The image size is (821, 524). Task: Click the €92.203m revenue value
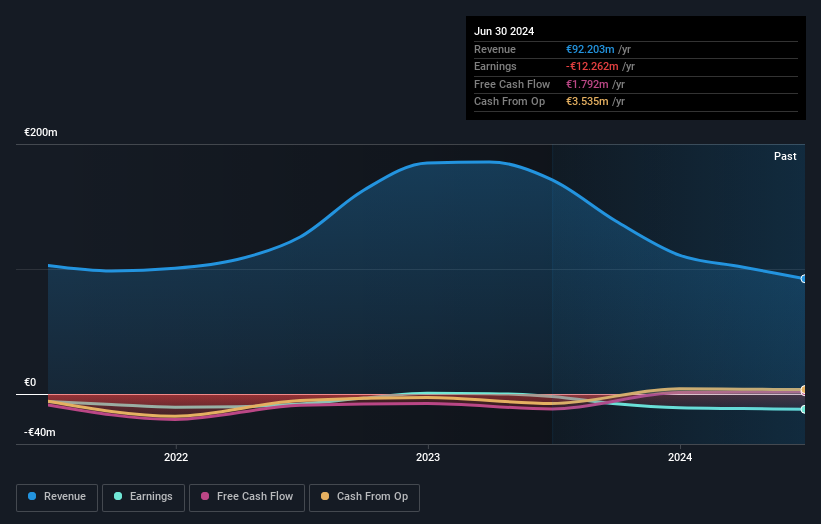tap(590, 49)
